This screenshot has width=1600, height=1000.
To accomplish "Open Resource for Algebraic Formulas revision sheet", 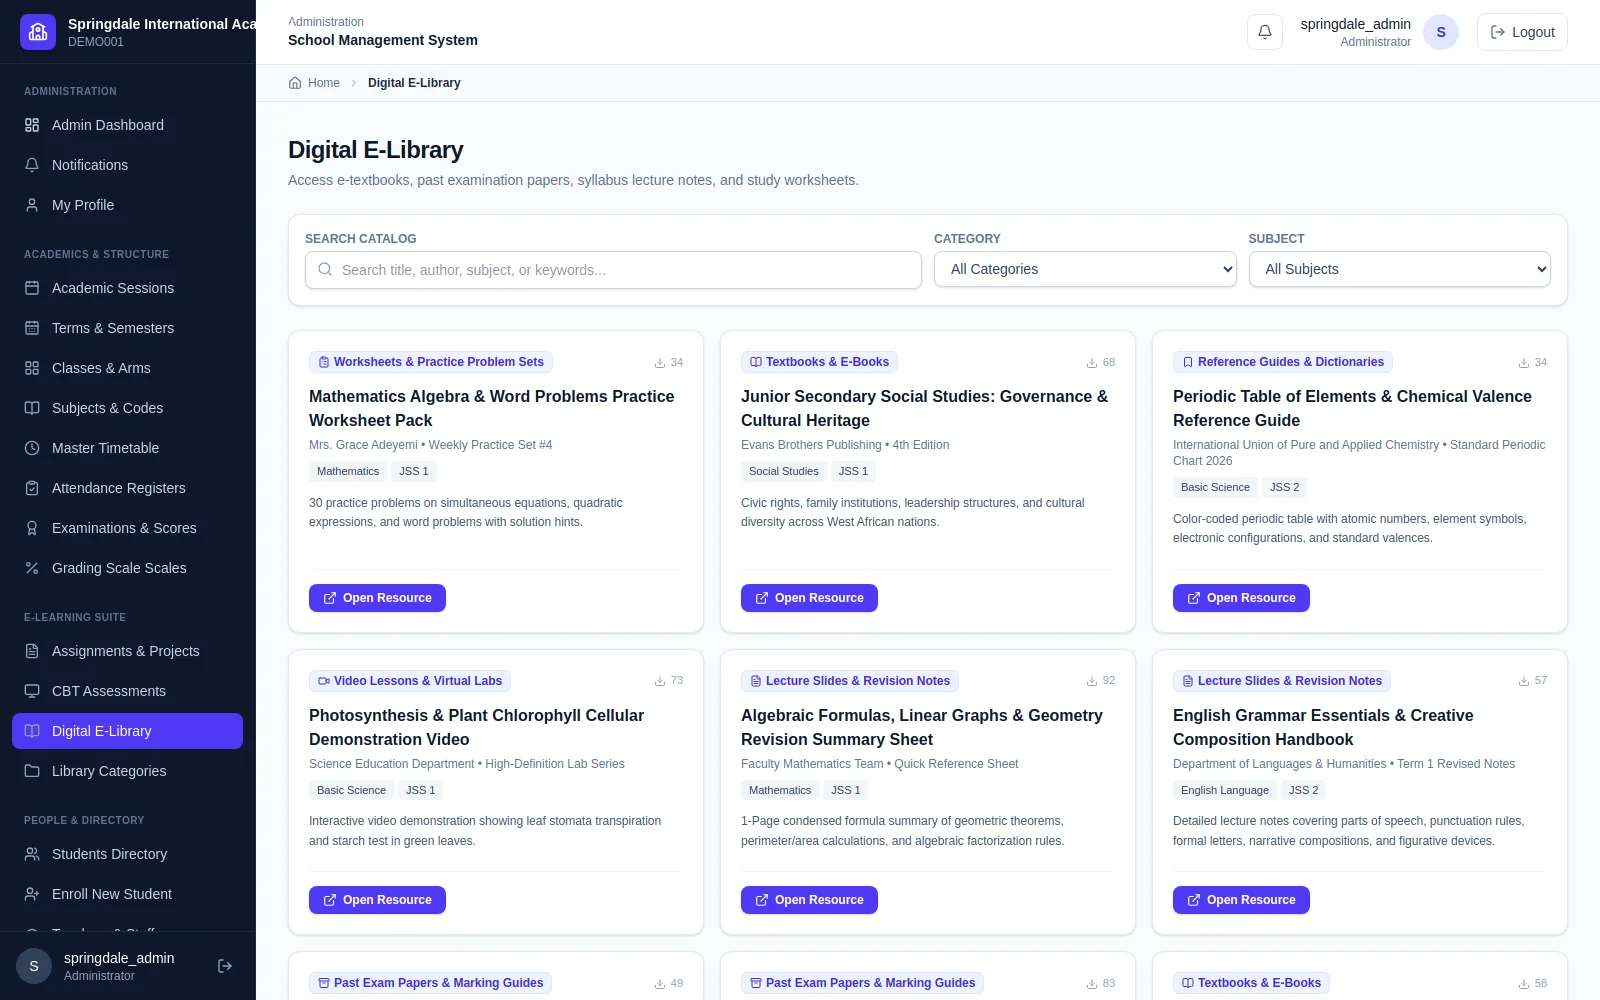I will click(x=809, y=900).
